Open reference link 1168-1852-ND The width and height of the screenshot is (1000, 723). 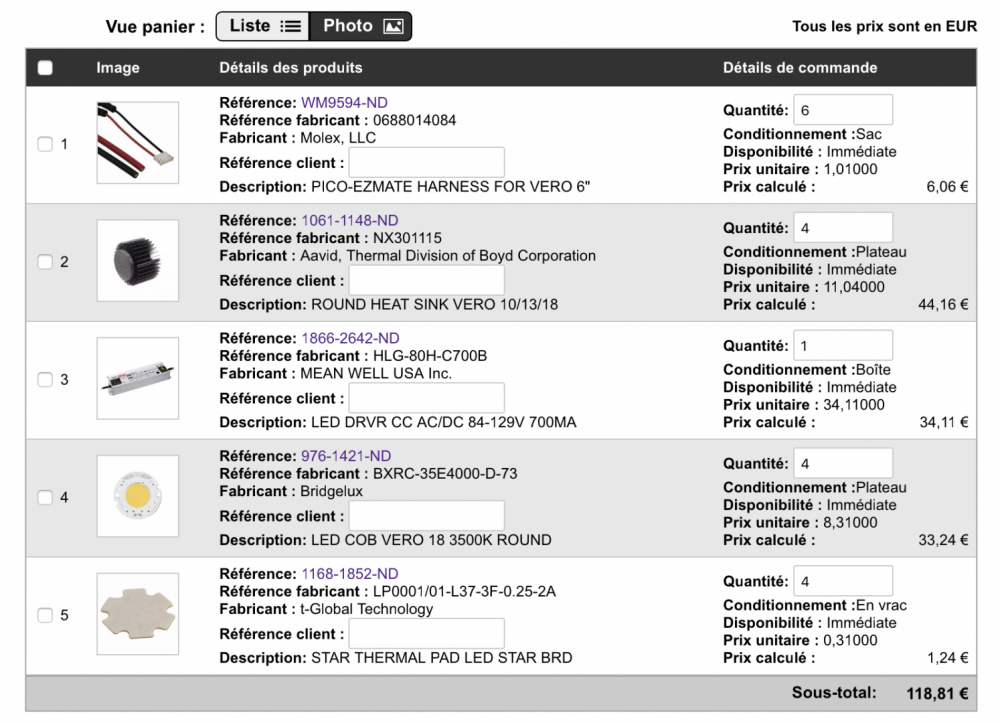point(350,574)
